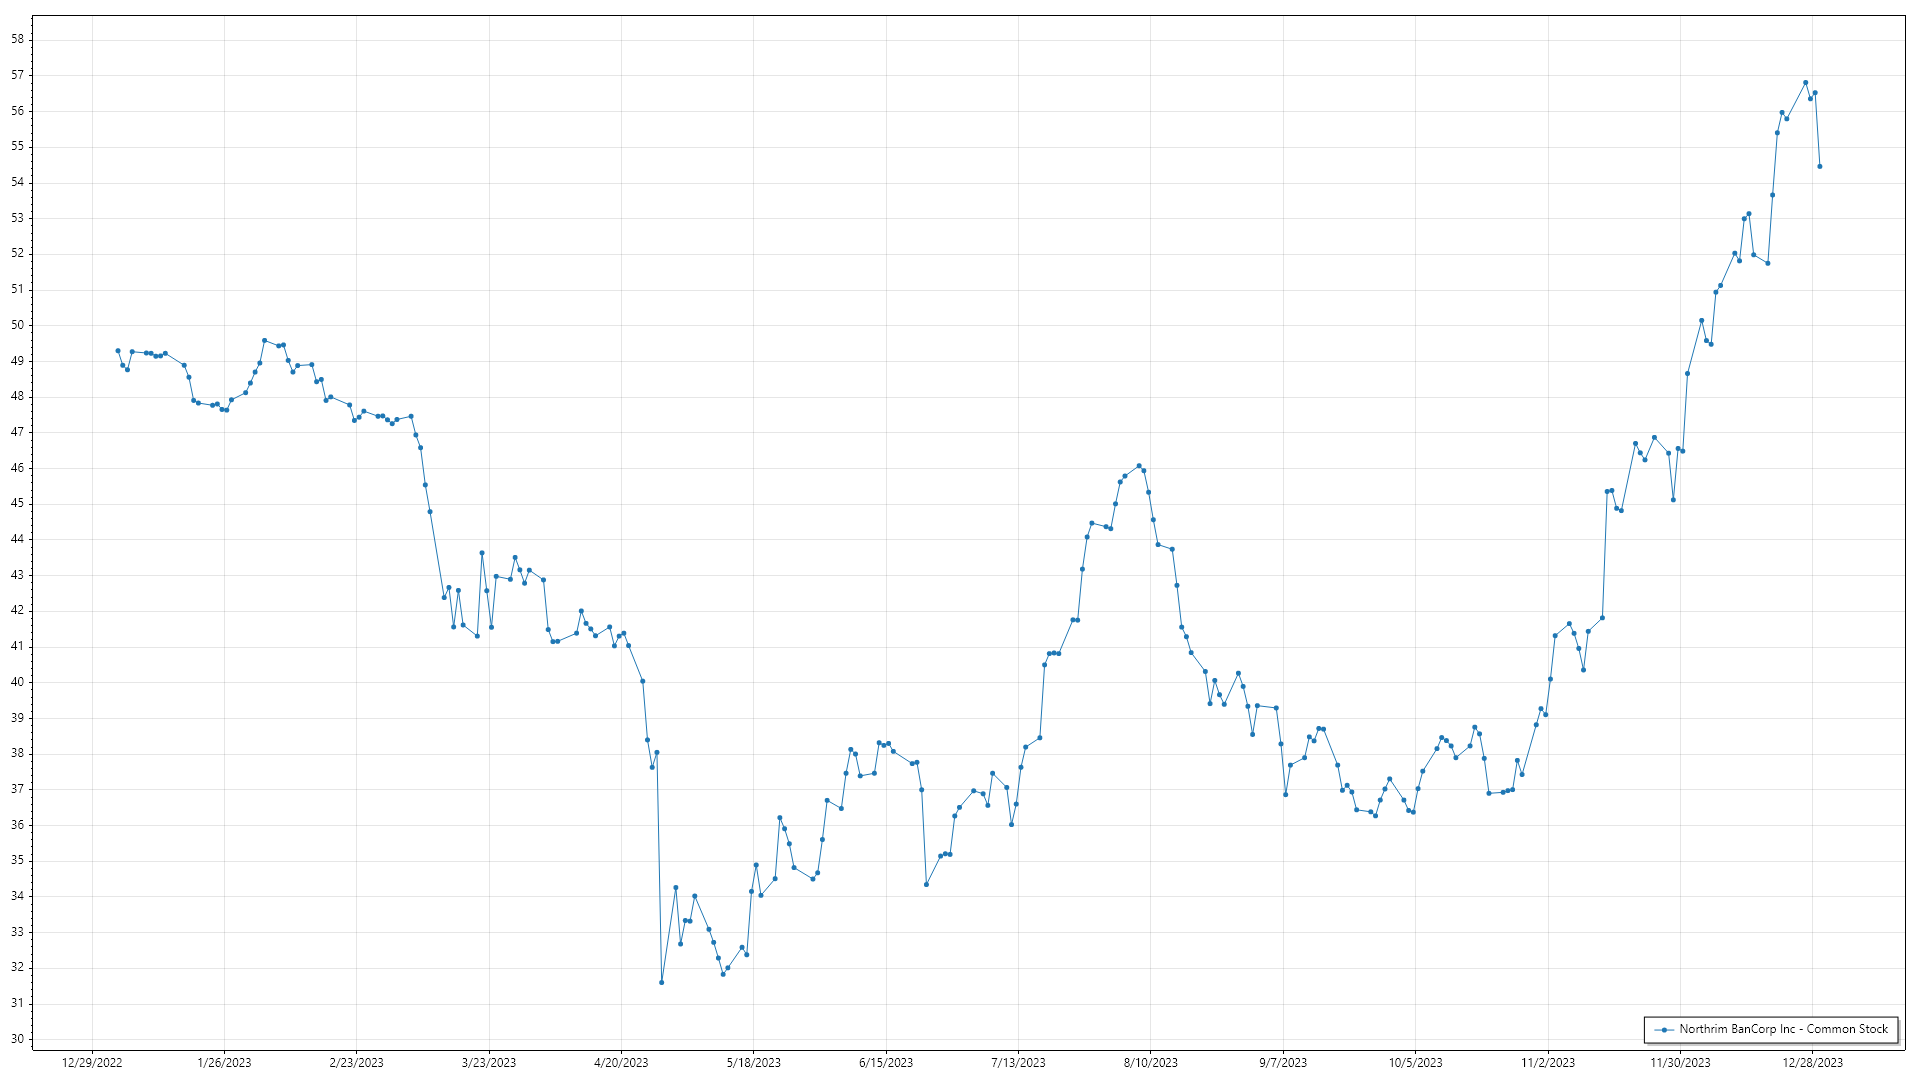Click the 50 y-axis value label
This screenshot has width=1920, height=1080.
pos(18,325)
